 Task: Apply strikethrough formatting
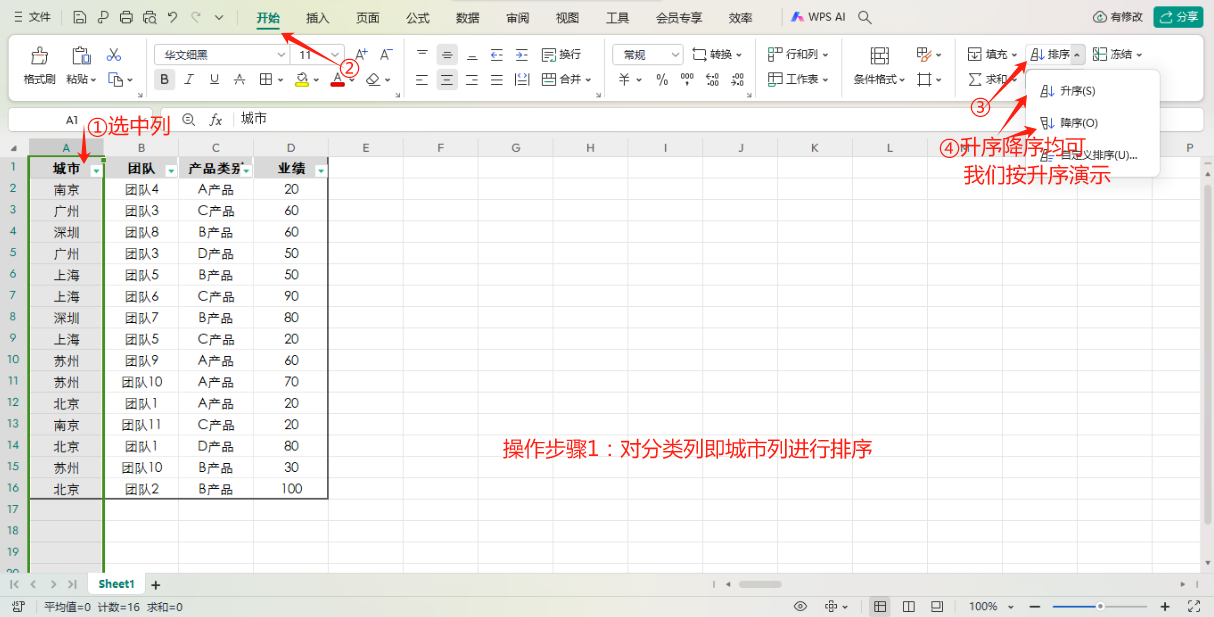click(239, 79)
